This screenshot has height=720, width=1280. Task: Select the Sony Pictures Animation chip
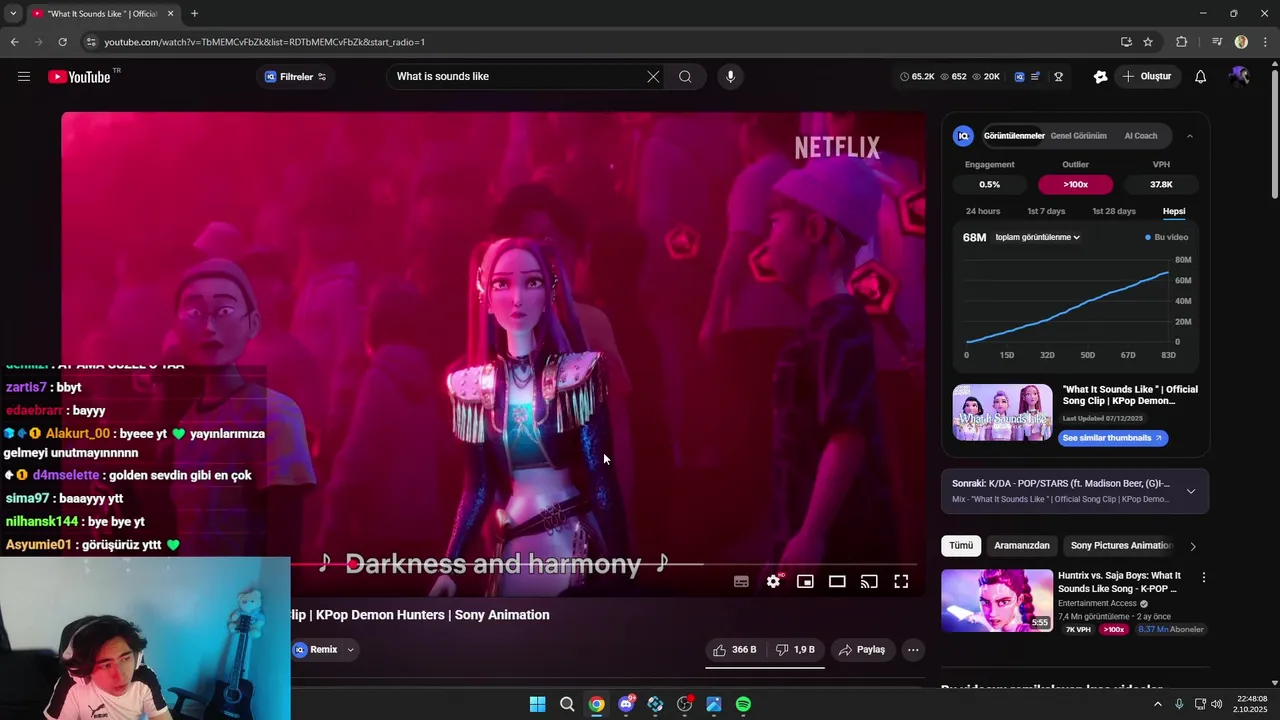1121,546
